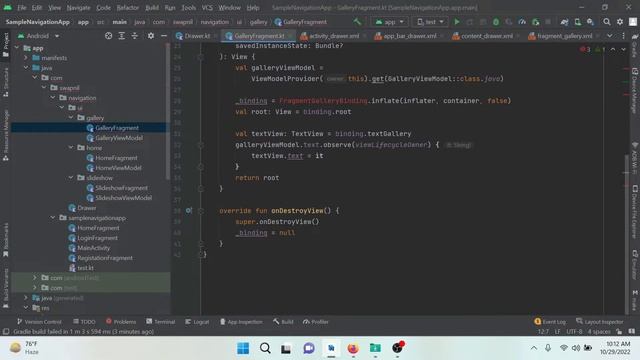The height and width of the screenshot is (360, 640).
Task: Open tab options three-dot menu
Action: pyautogui.click(x=623, y=36)
